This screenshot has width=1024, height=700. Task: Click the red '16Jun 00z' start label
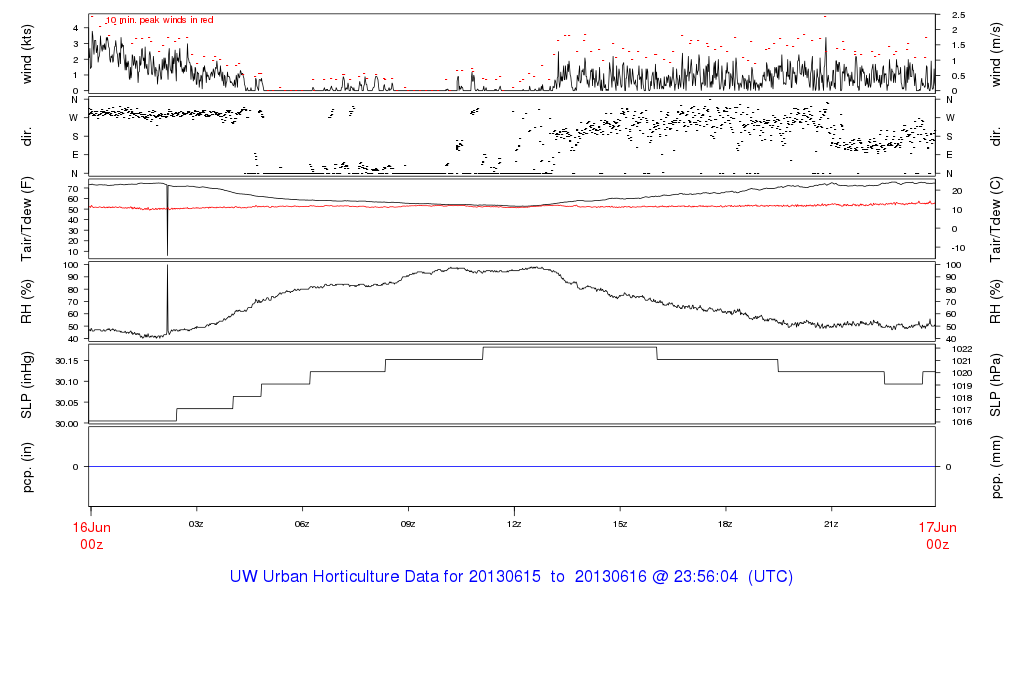pyautogui.click(x=91, y=536)
